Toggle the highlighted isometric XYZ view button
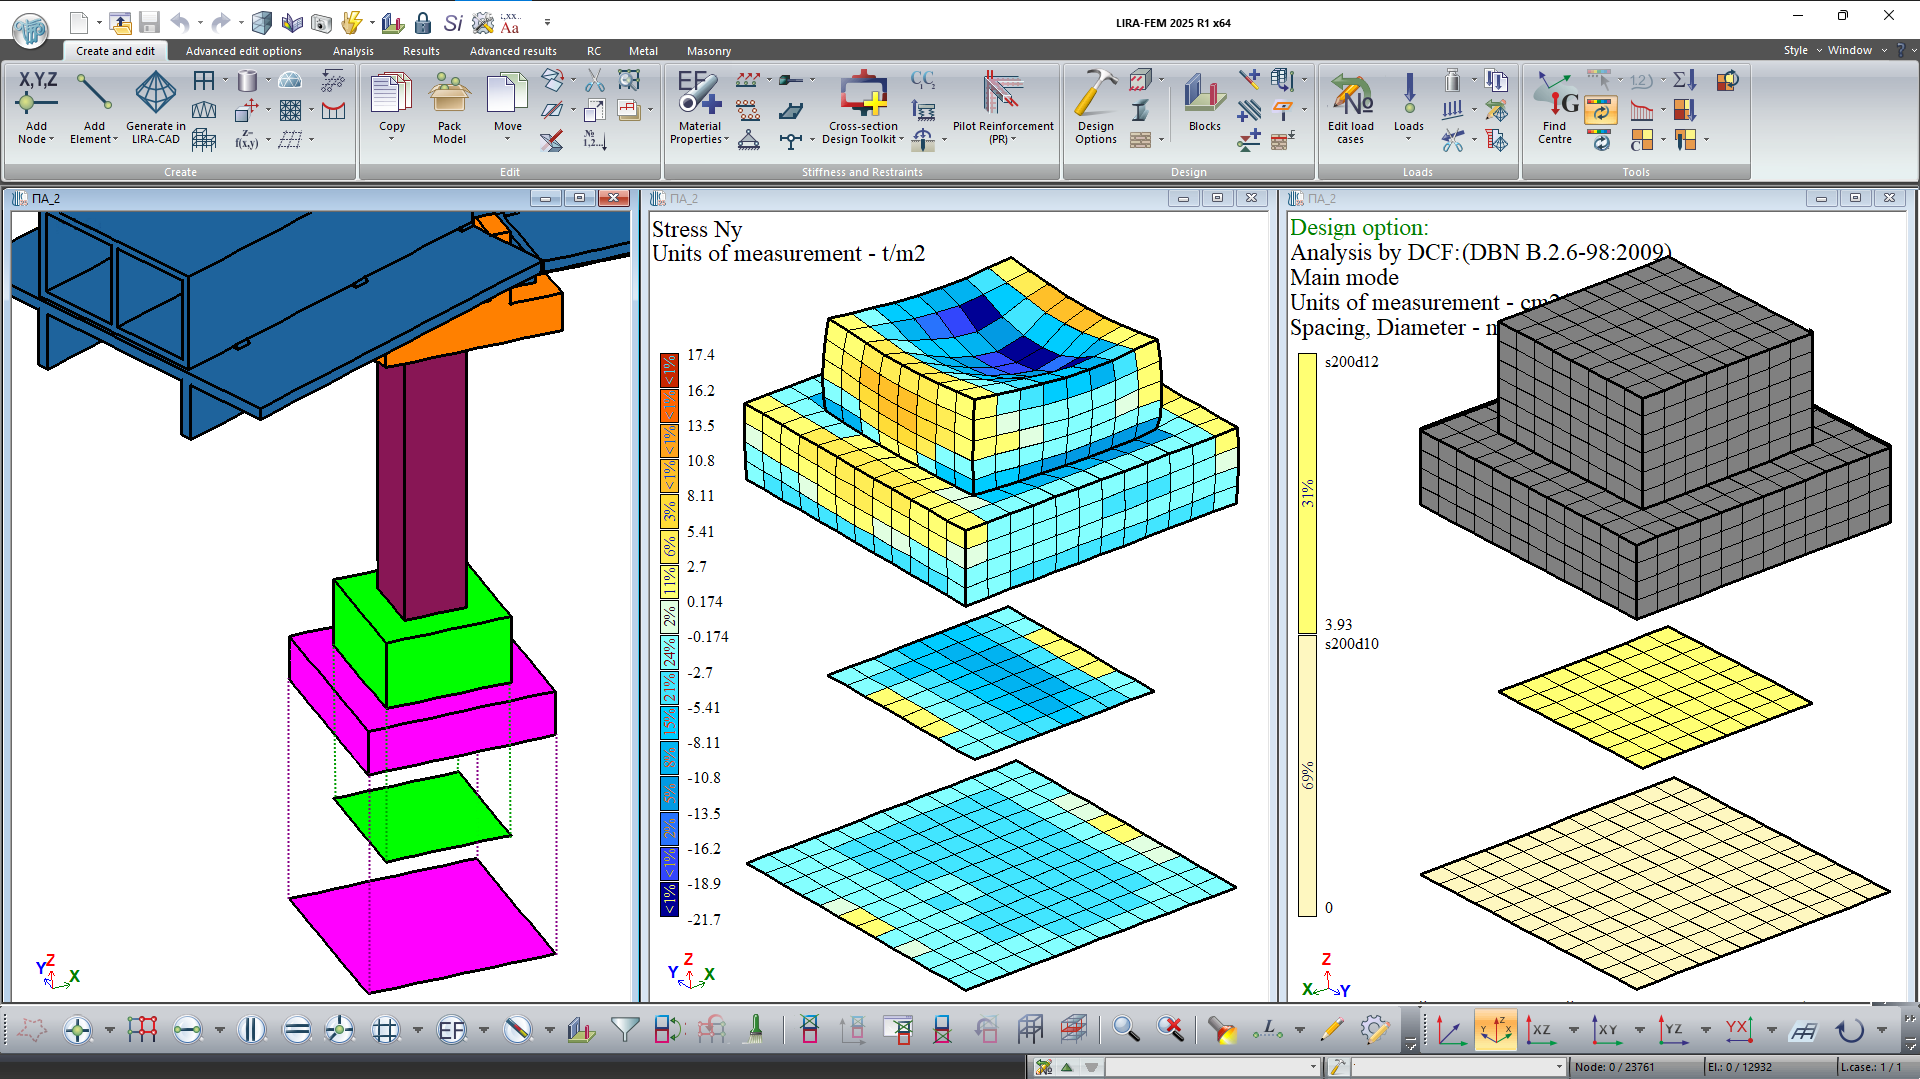Viewport: 1920px width, 1079px height. coord(1495,1029)
